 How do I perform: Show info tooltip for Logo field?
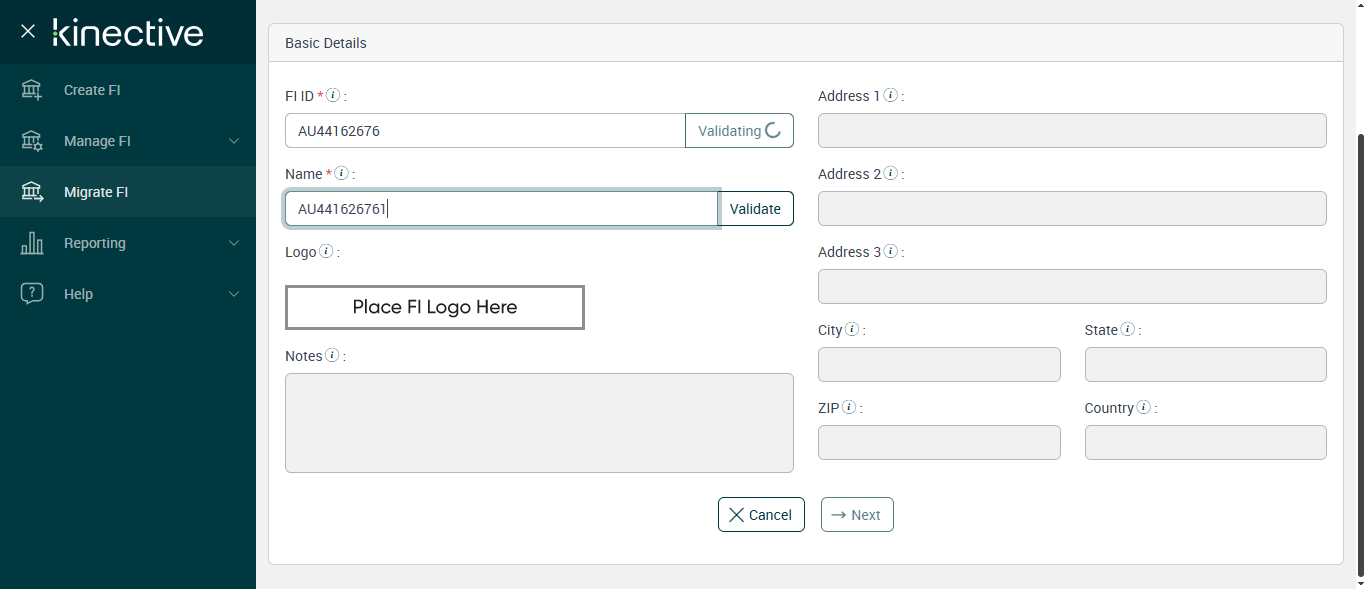pyautogui.click(x=326, y=252)
